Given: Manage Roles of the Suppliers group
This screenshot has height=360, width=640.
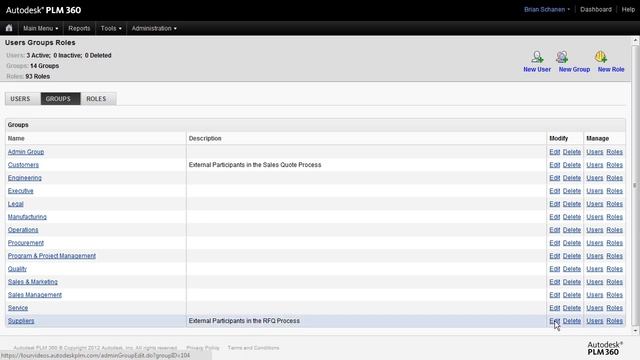Looking at the screenshot, I should [x=614, y=321].
